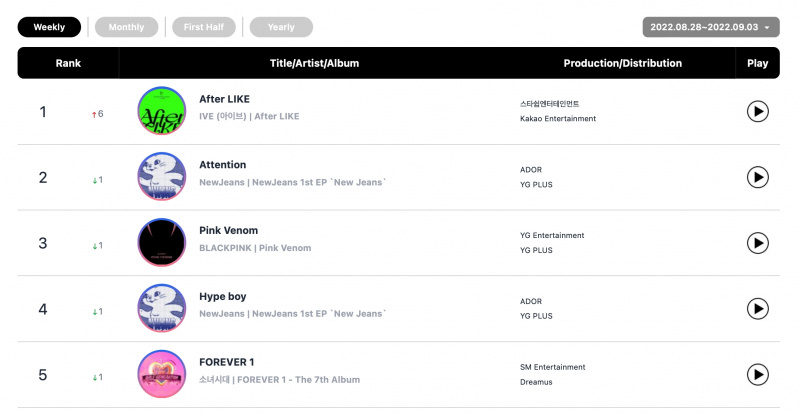Viewport: 800px width, 413px height.
Task: Open the Attention song title
Action: click(x=222, y=165)
